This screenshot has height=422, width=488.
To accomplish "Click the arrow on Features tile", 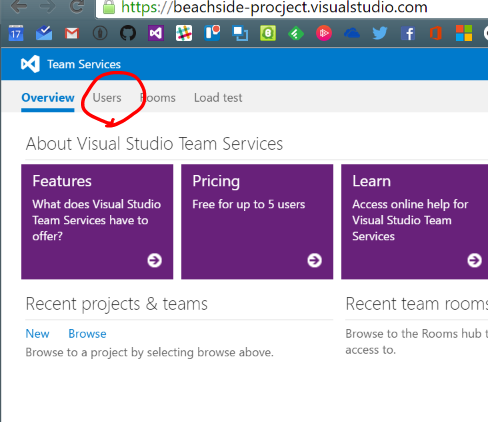I will click(x=155, y=260).
